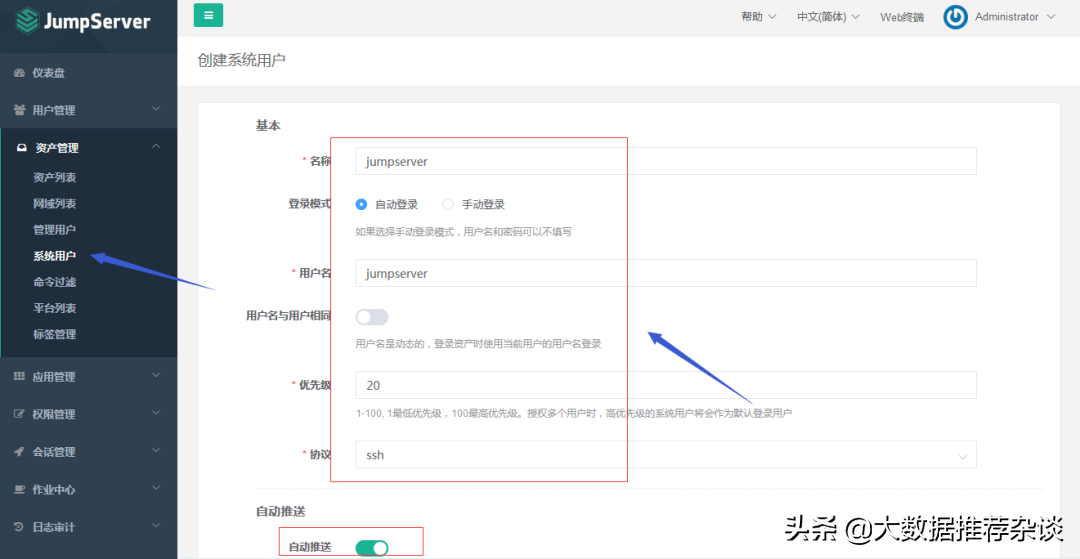The height and width of the screenshot is (559, 1080).
Task: Disable the 自动推送 switch
Action: [x=372, y=548]
